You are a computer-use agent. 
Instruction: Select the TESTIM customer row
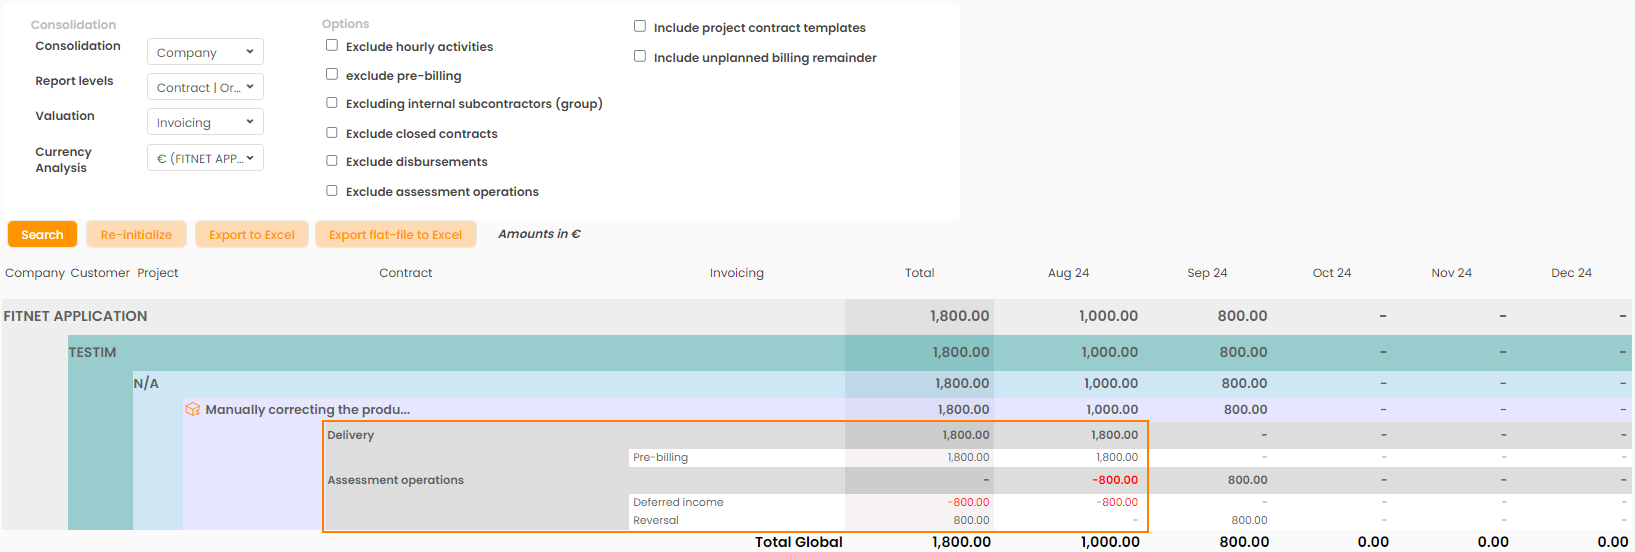click(x=93, y=352)
